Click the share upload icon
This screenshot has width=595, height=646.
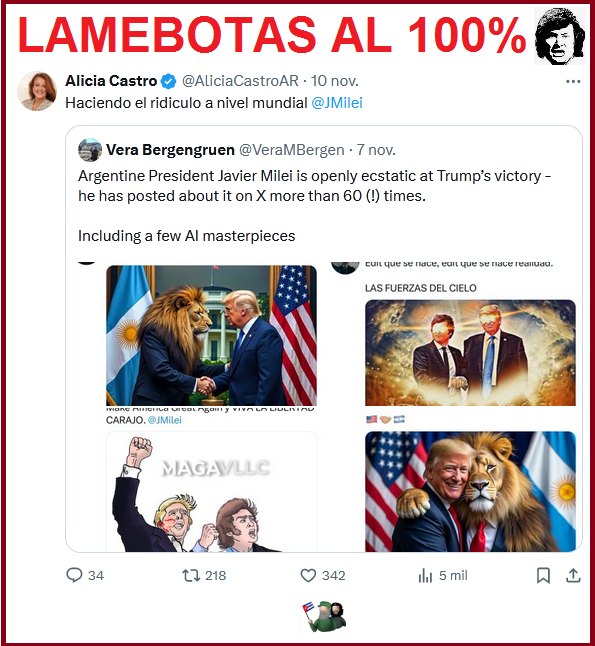(x=573, y=575)
